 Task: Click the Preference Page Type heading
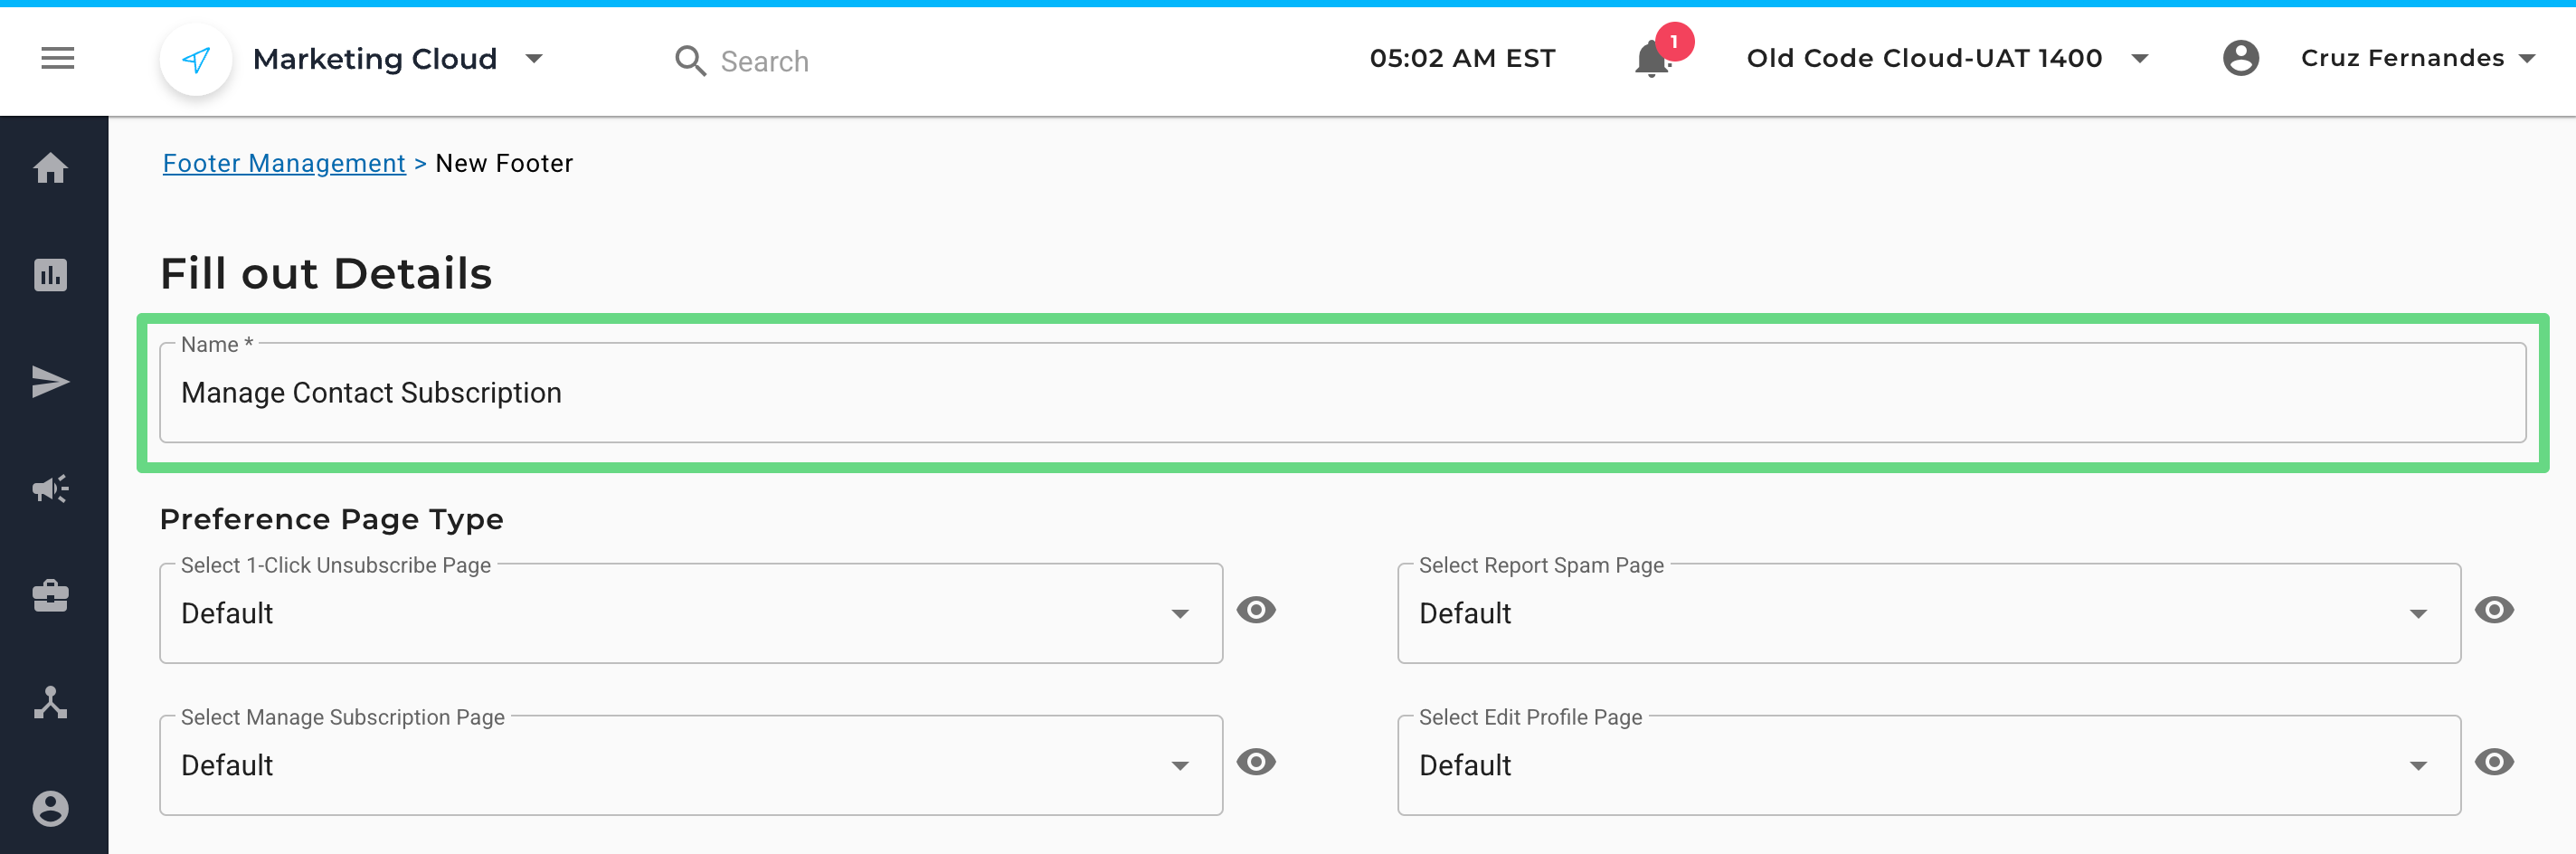tap(331, 519)
